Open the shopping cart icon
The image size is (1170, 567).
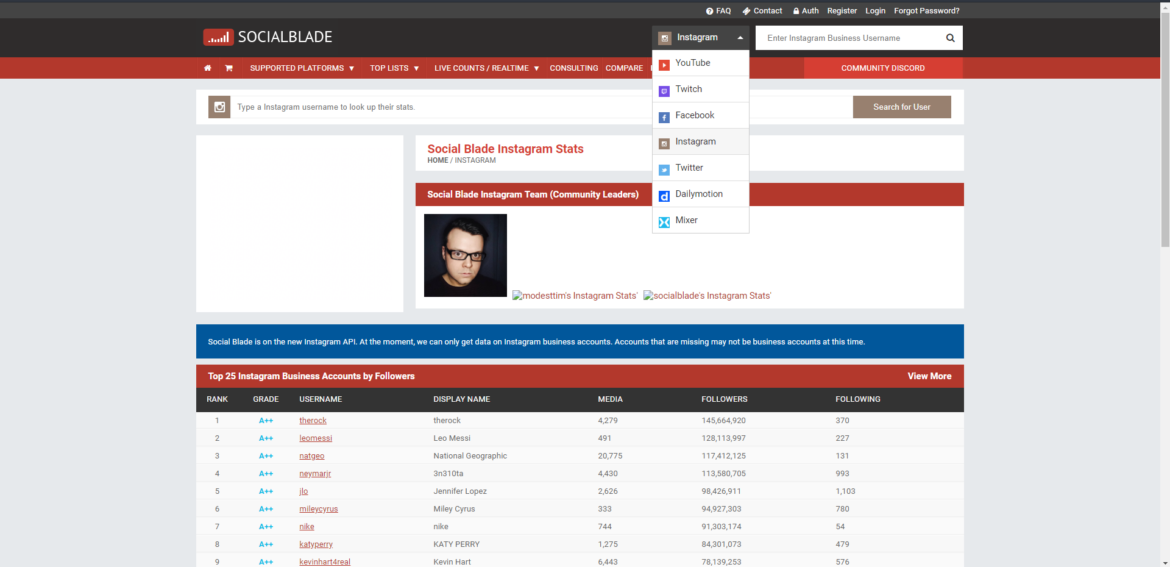(x=229, y=68)
